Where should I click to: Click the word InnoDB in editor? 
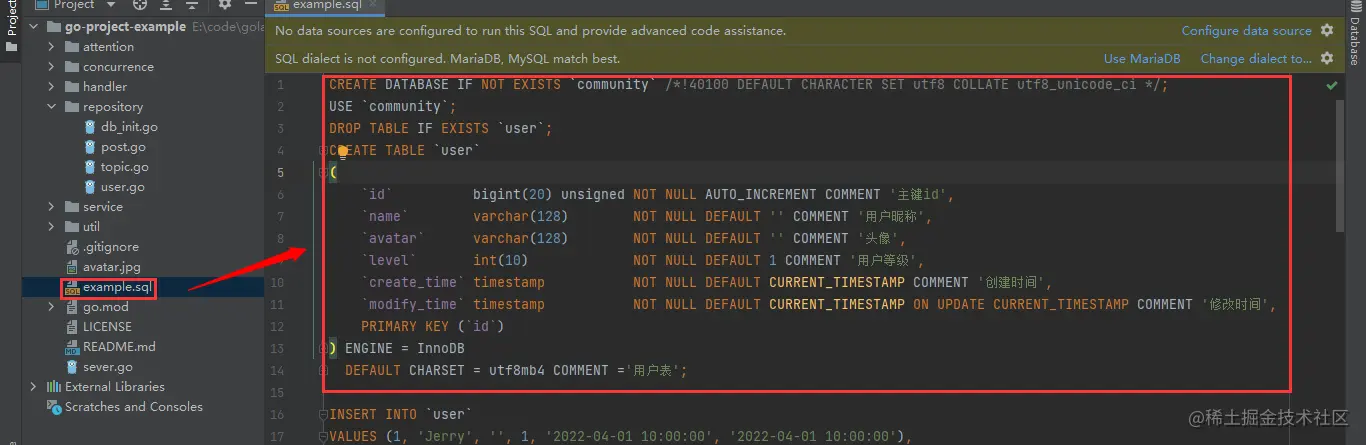tap(441, 348)
